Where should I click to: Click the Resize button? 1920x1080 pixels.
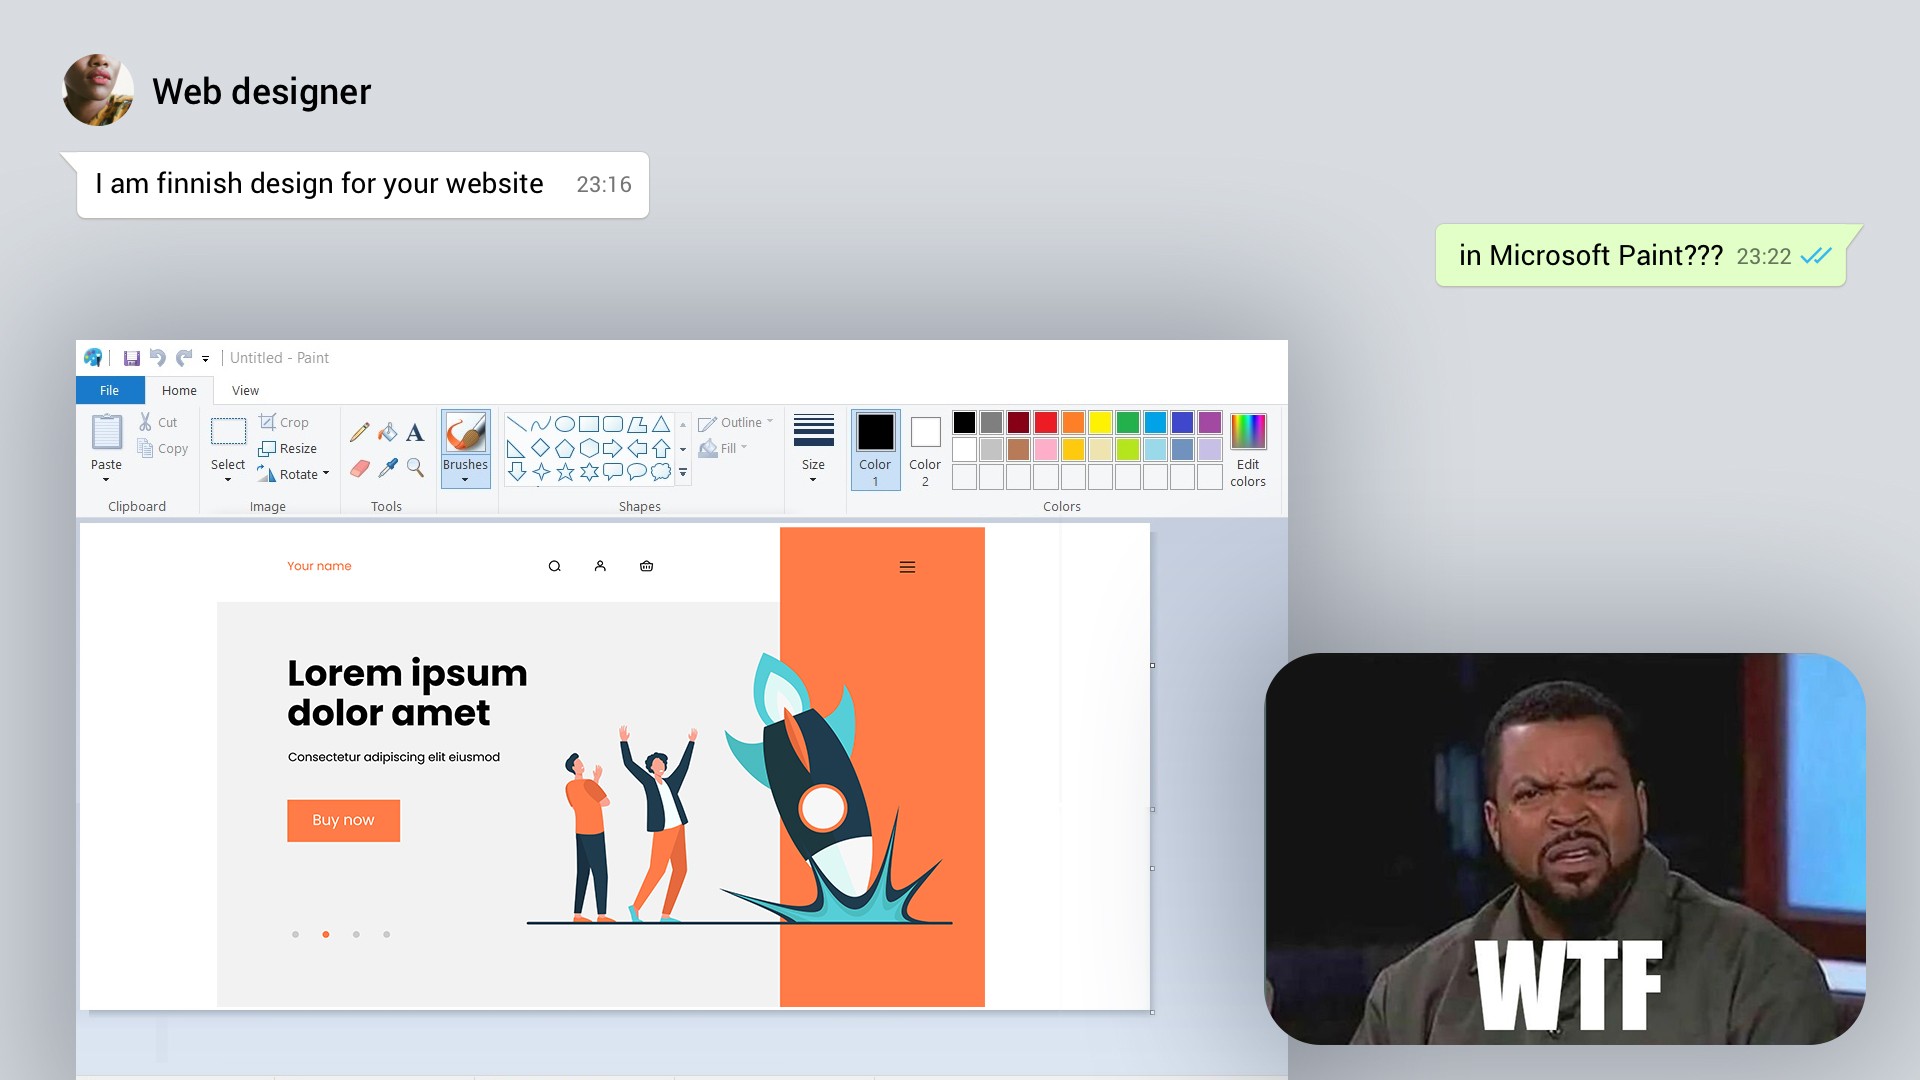(x=288, y=448)
